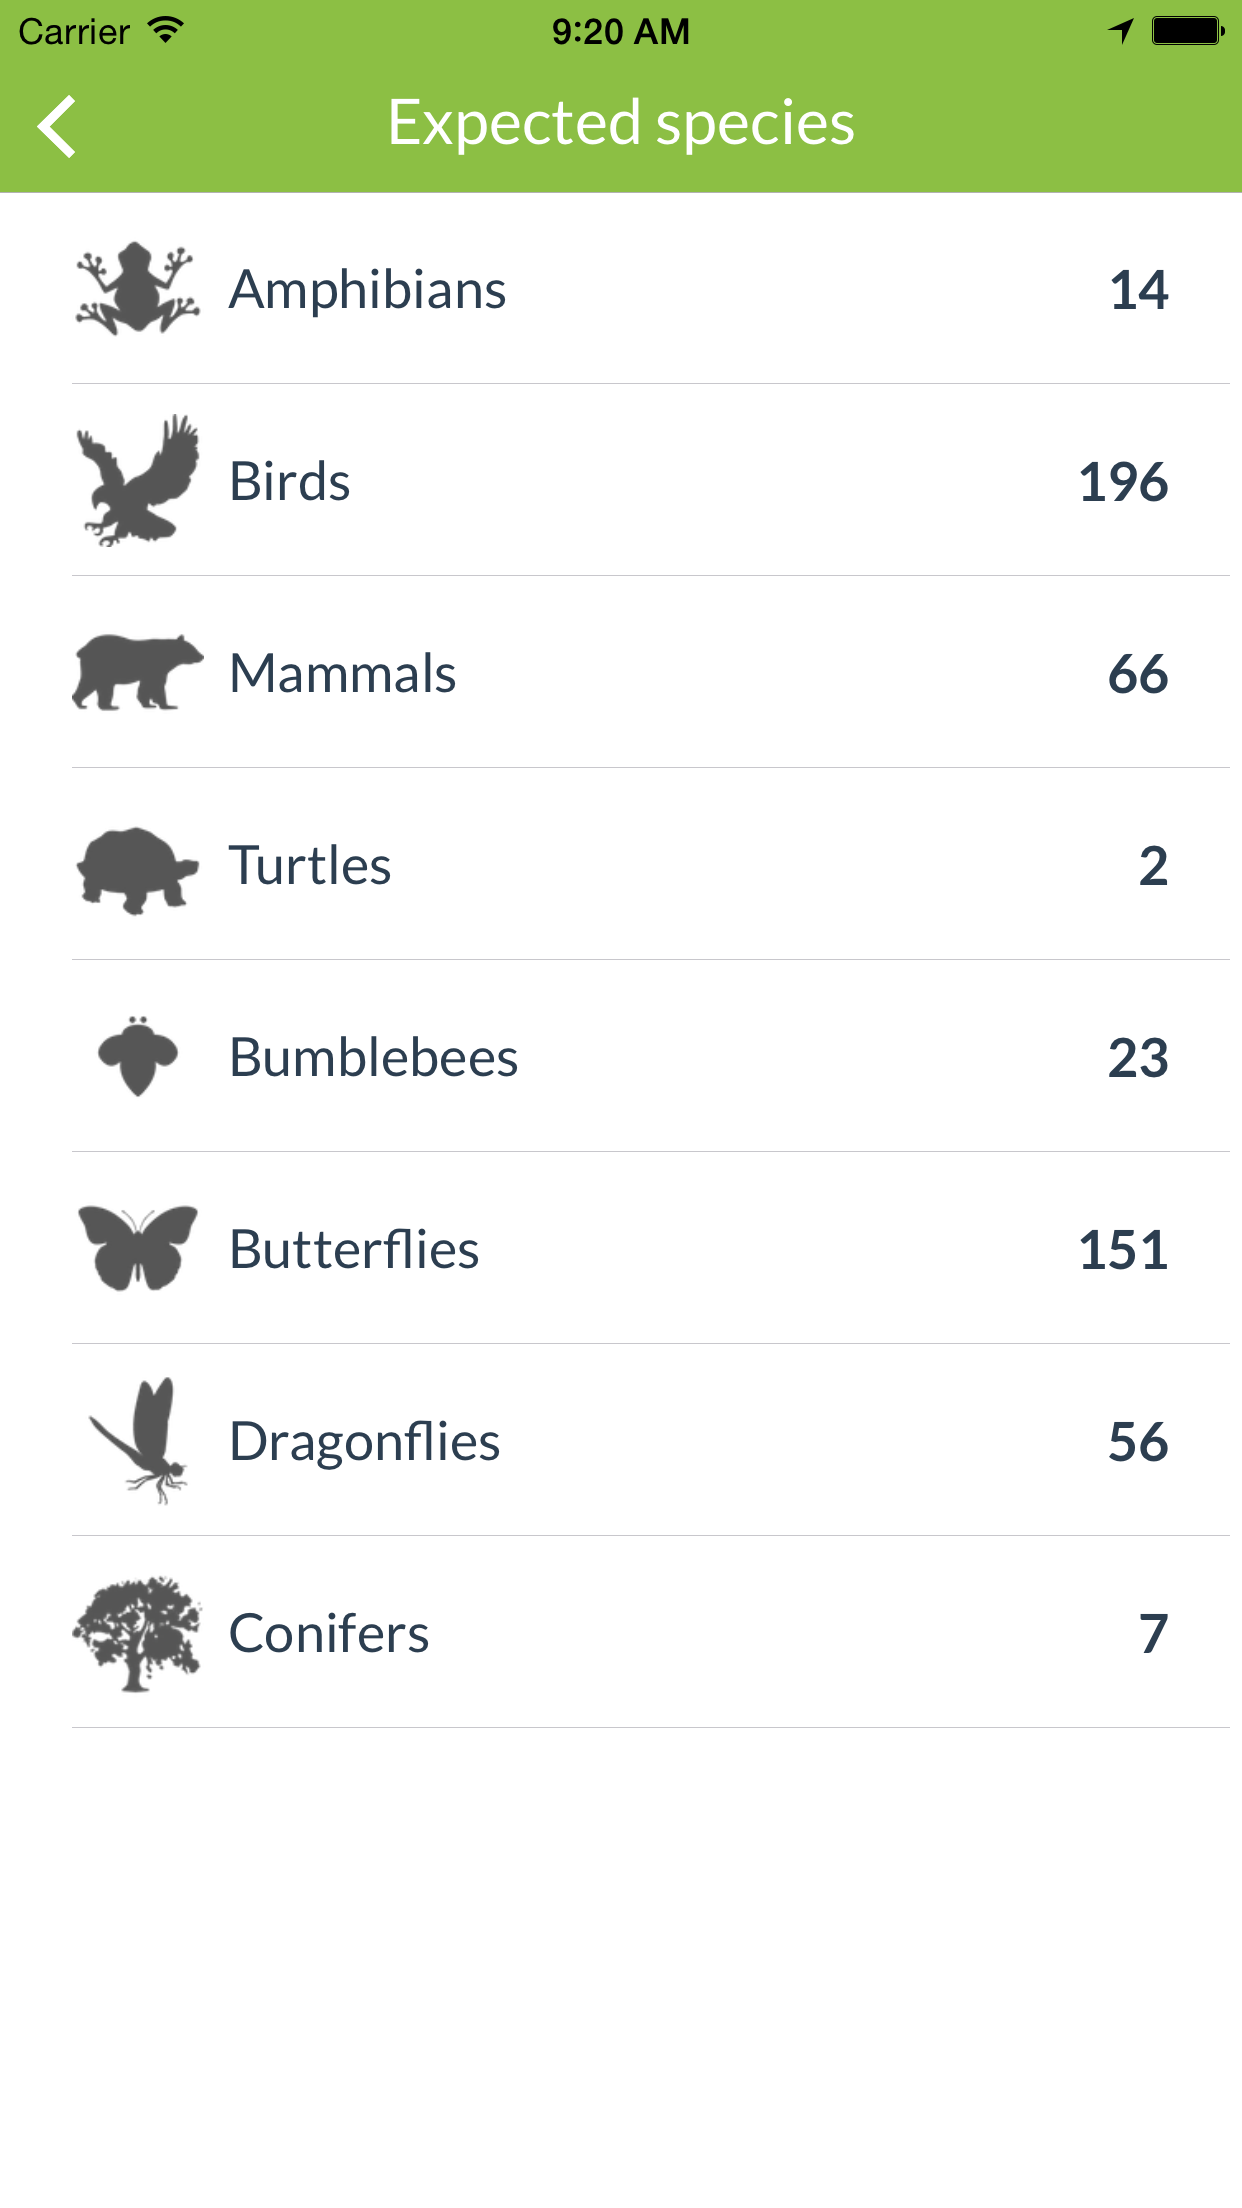Image resolution: width=1242 pixels, height=2208 pixels.
Task: Click the turtle silhouette icon
Action: (x=137, y=870)
